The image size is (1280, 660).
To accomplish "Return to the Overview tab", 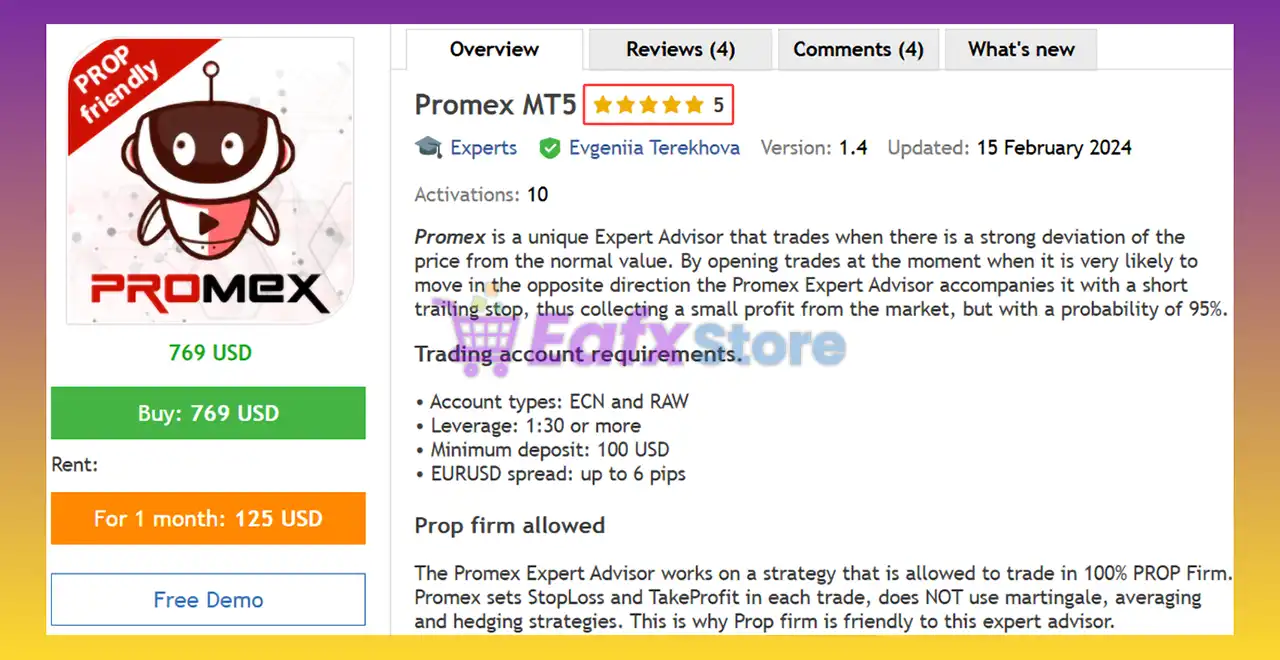I will coord(494,49).
